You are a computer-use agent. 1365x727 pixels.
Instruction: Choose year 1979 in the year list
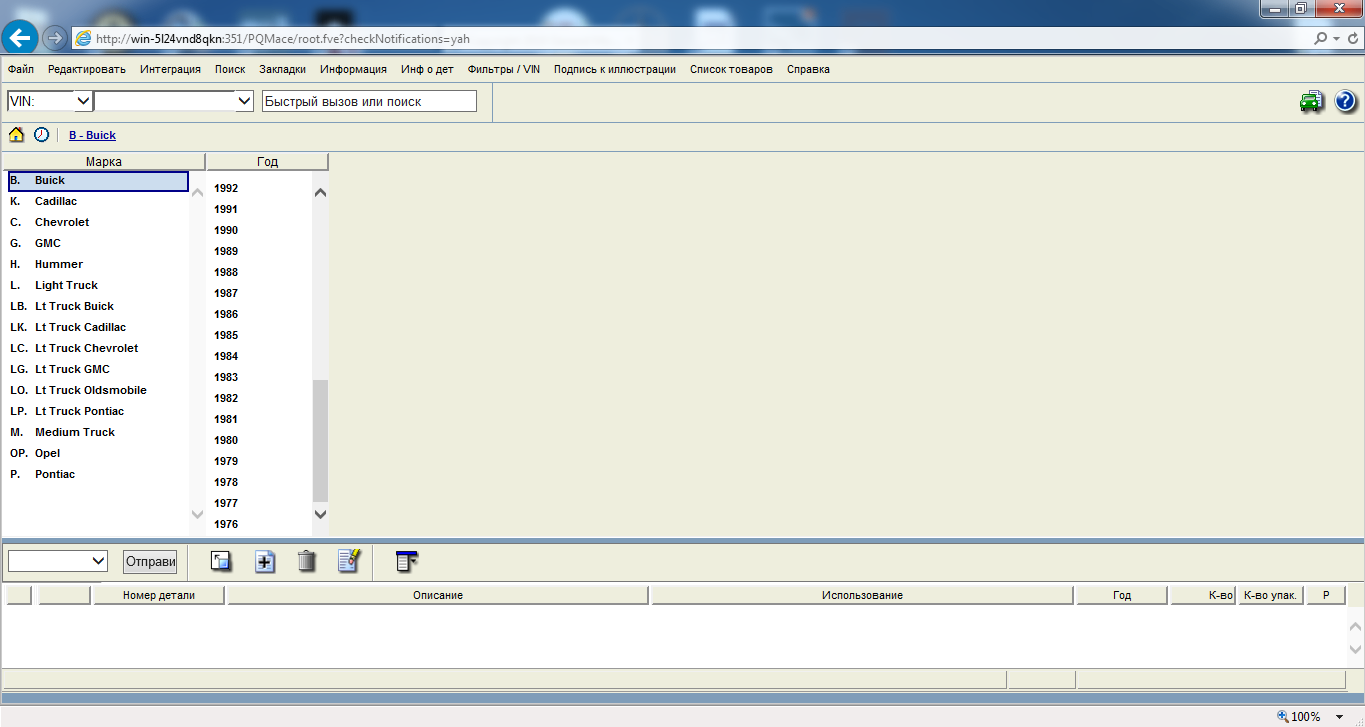click(x=226, y=461)
